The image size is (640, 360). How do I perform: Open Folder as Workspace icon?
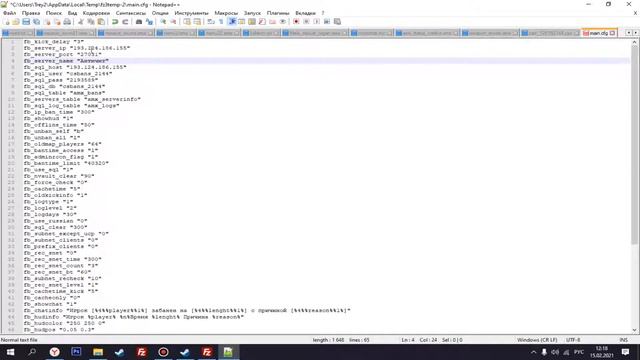pyautogui.click(x=272, y=22)
